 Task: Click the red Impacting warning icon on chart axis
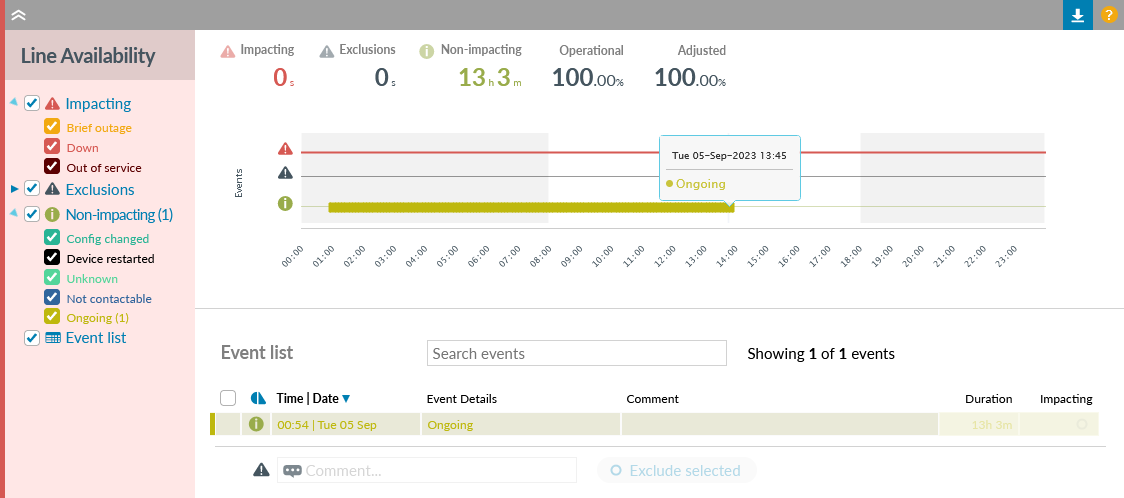[x=285, y=149]
